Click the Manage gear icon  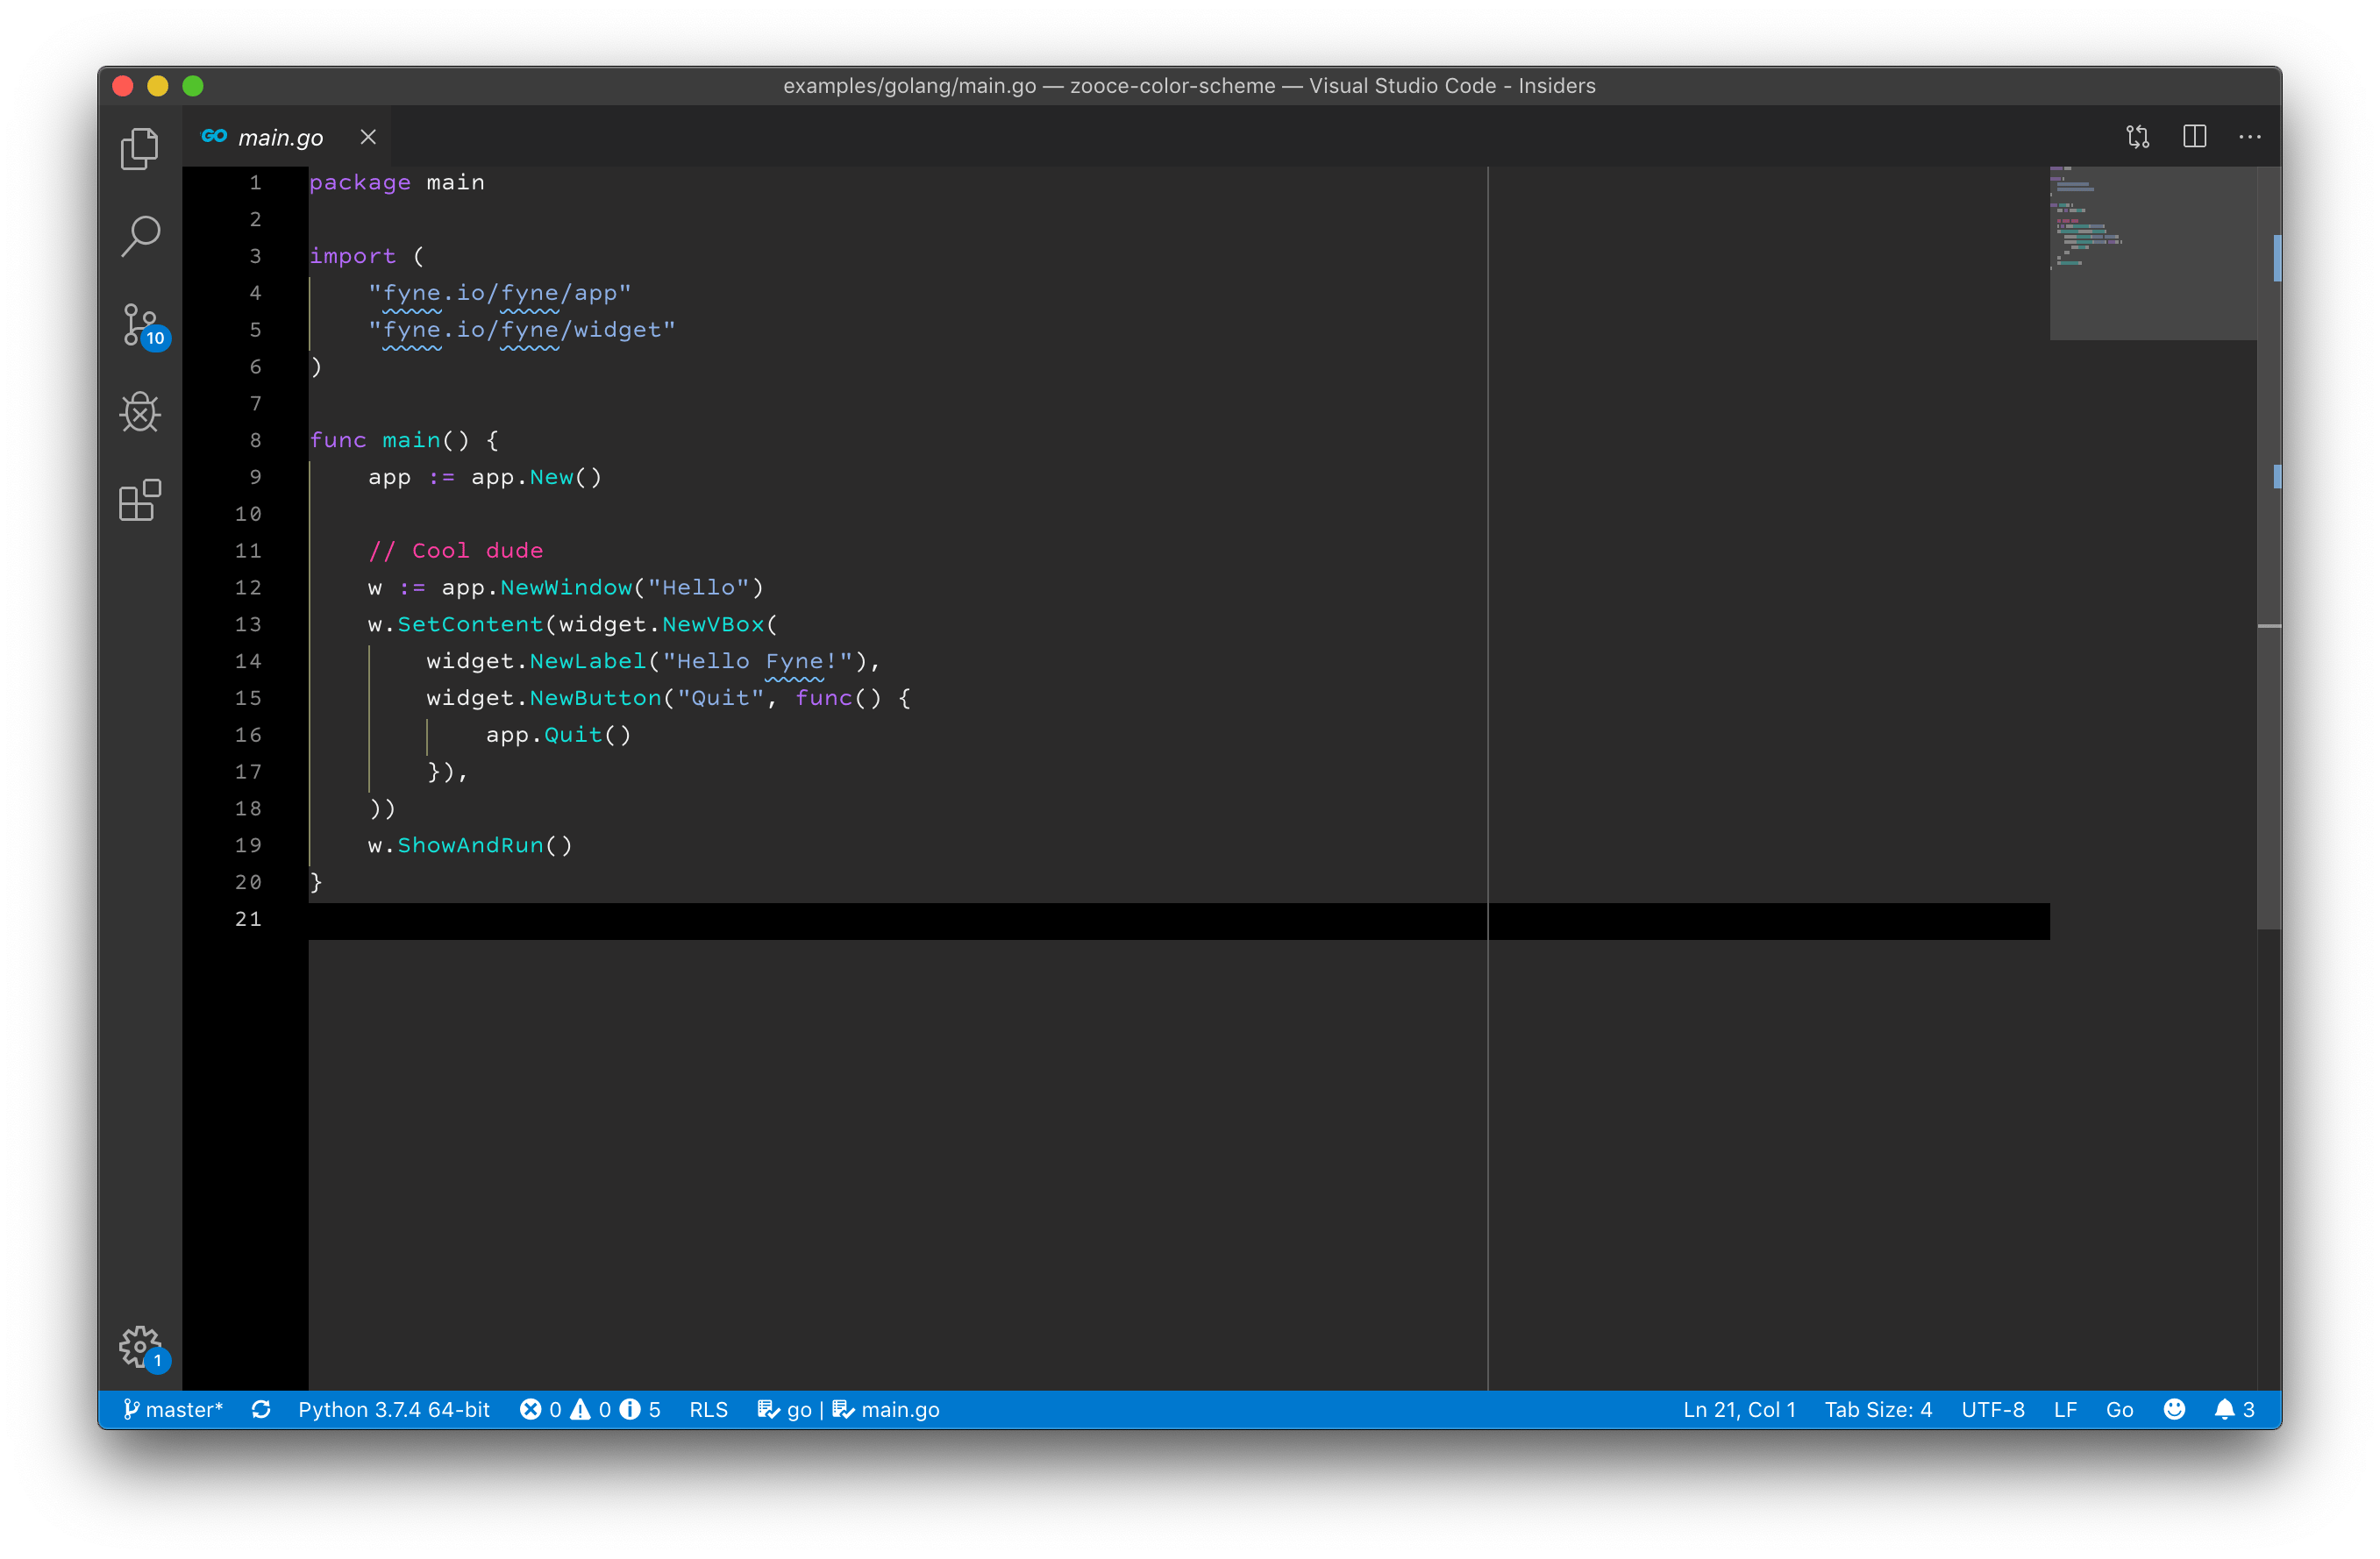(x=140, y=1346)
